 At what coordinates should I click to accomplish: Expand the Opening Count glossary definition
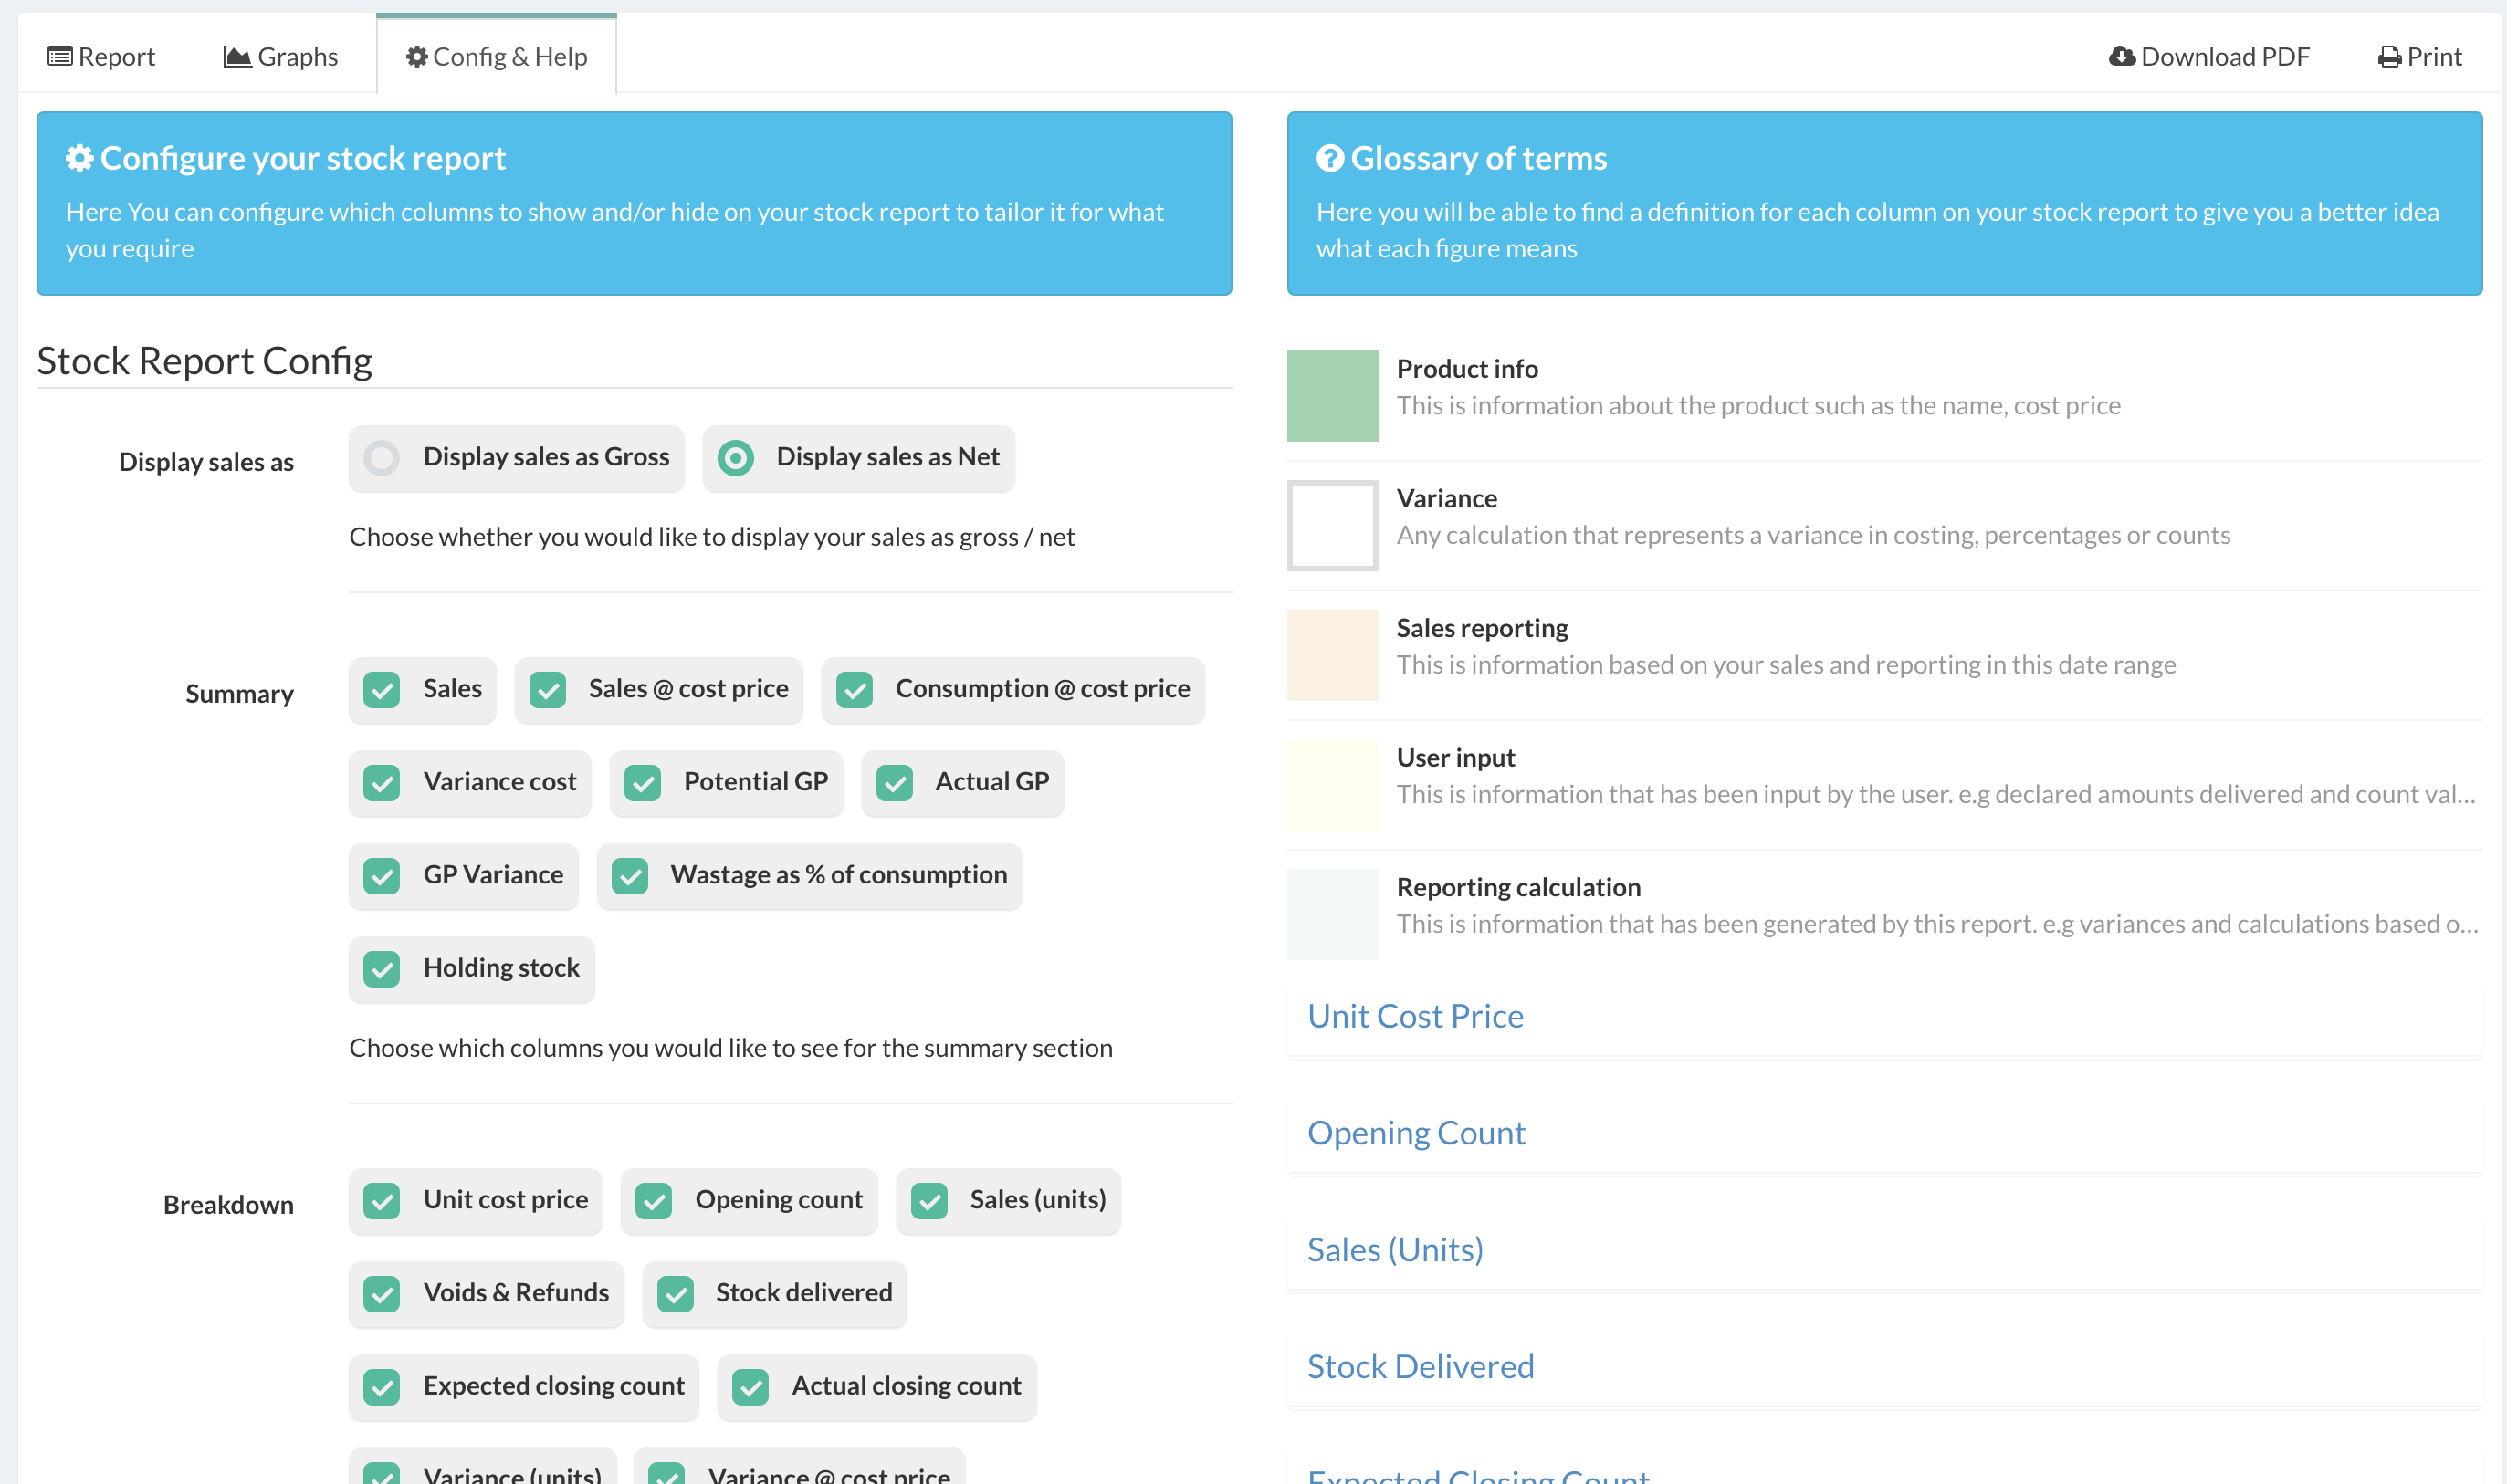(1416, 1133)
